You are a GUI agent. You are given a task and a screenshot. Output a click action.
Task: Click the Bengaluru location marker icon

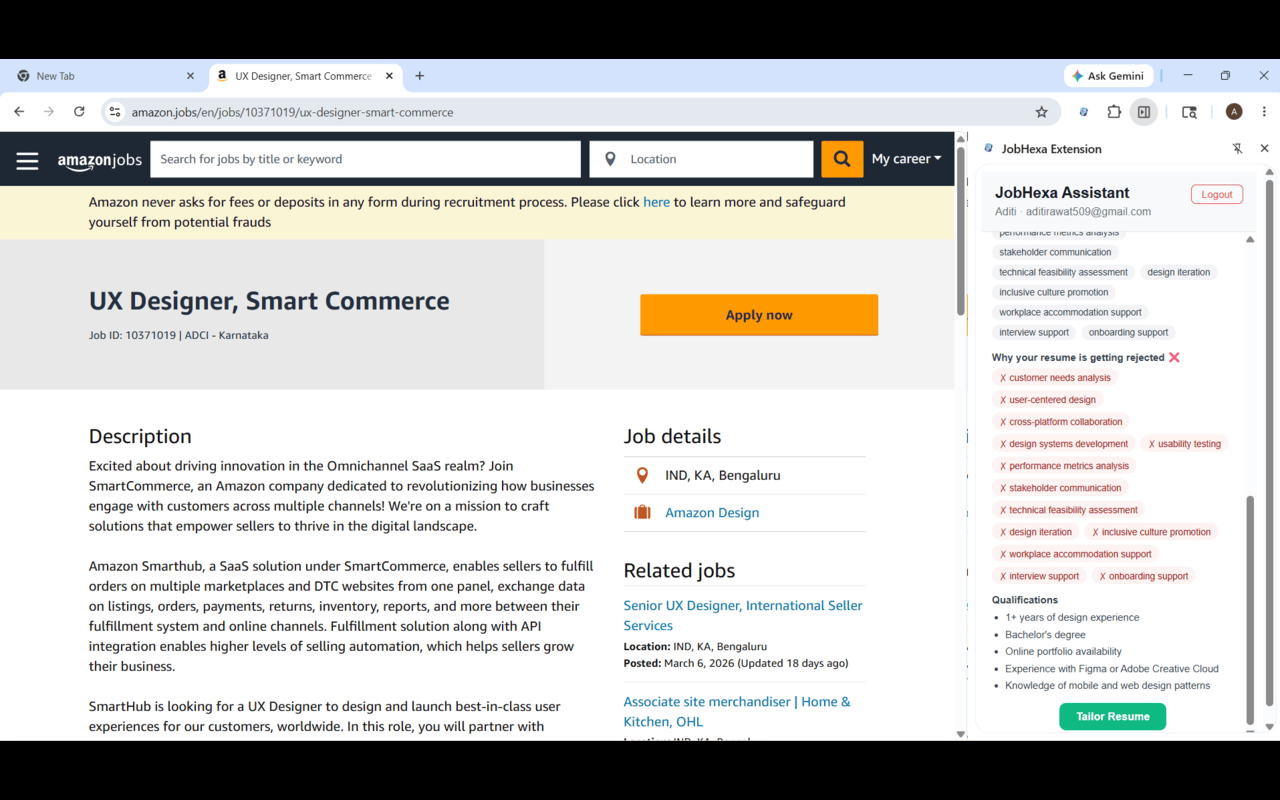[x=642, y=476]
